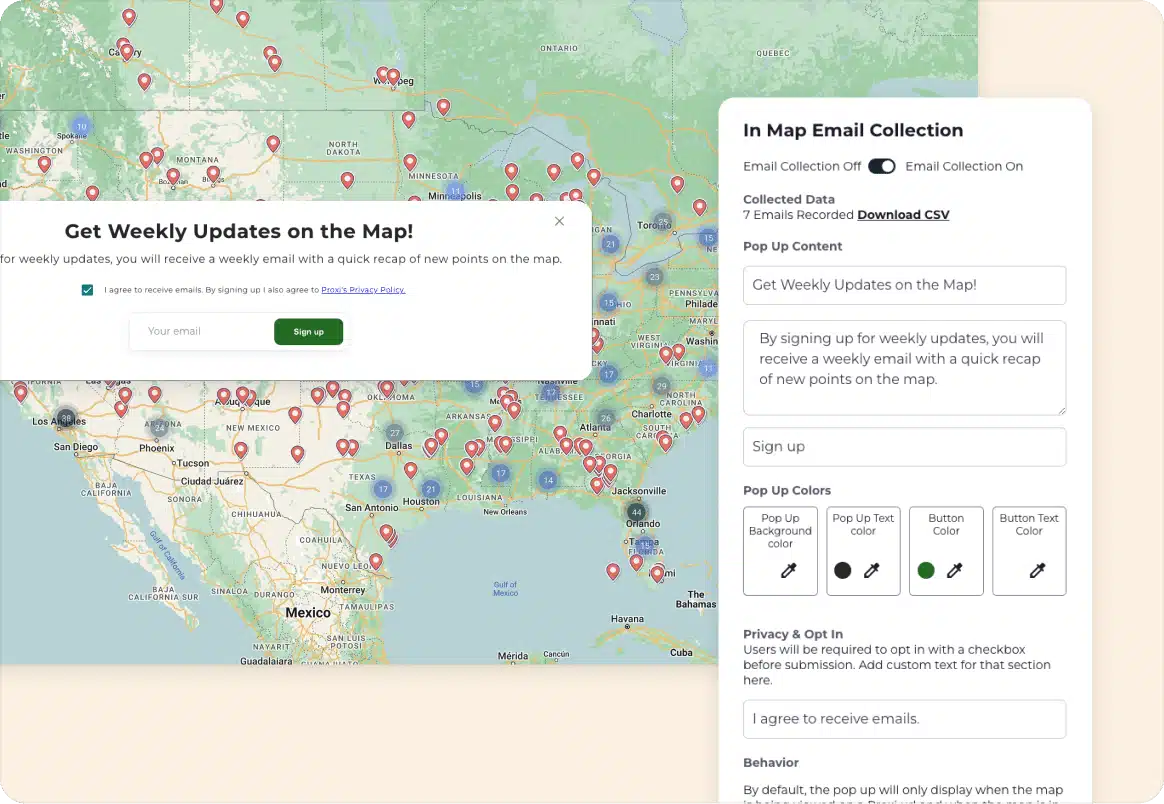Click the 'Behavior' heading
The image size is (1164, 804).
(771, 762)
